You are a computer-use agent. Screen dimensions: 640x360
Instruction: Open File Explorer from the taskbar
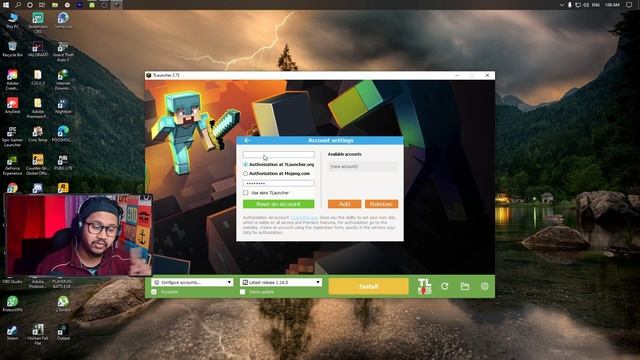tap(55, 5)
